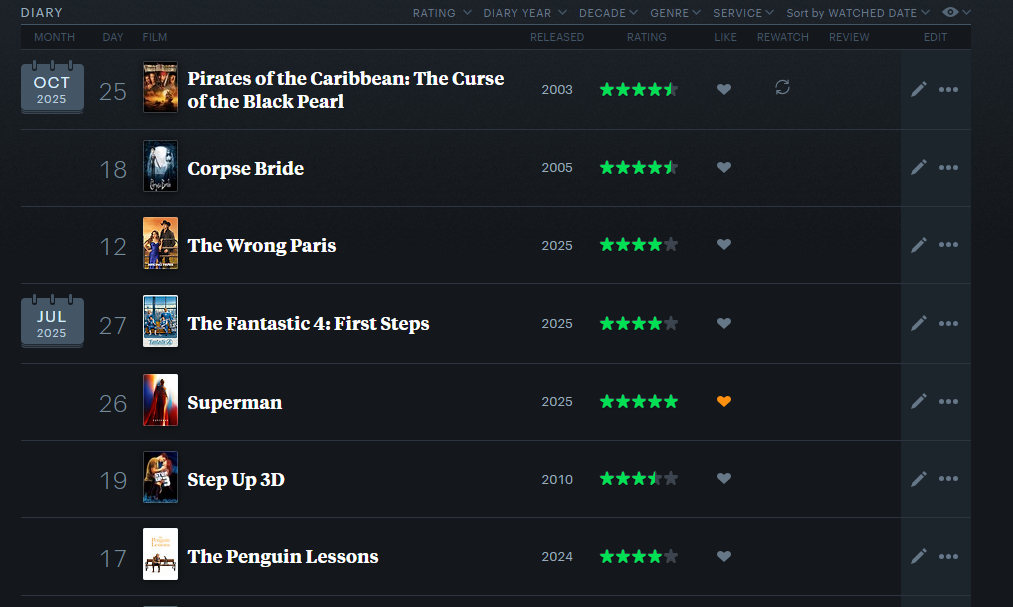Click the pencil icon for The Penguin Lessons
The height and width of the screenshot is (607, 1013).
click(x=919, y=556)
